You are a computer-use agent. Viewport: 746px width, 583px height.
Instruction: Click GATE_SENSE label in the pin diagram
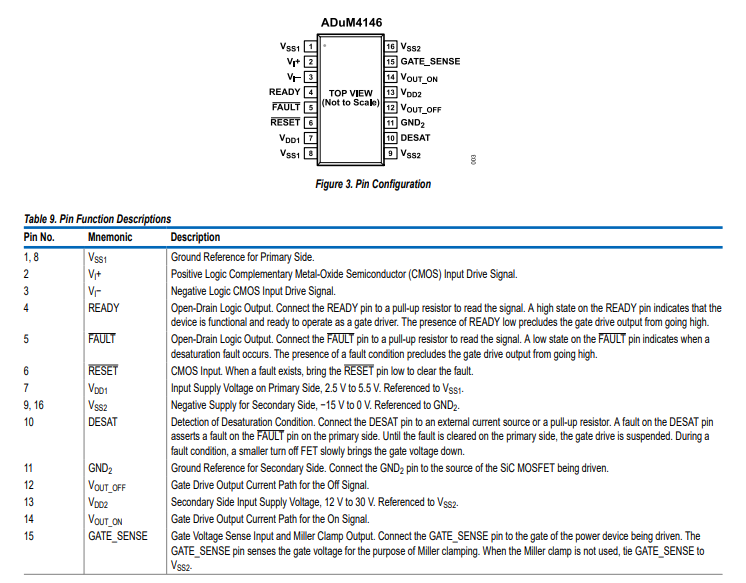[430, 61]
